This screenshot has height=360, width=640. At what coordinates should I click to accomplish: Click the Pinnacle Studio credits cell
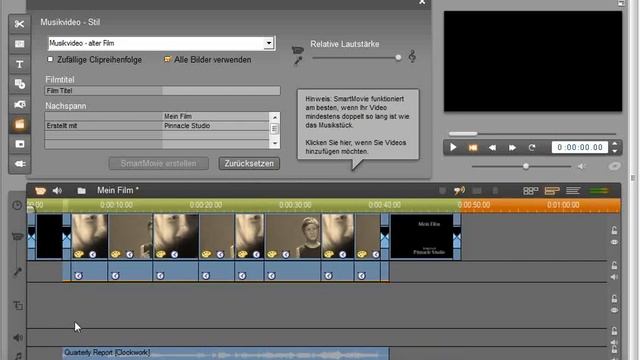tap(216, 126)
